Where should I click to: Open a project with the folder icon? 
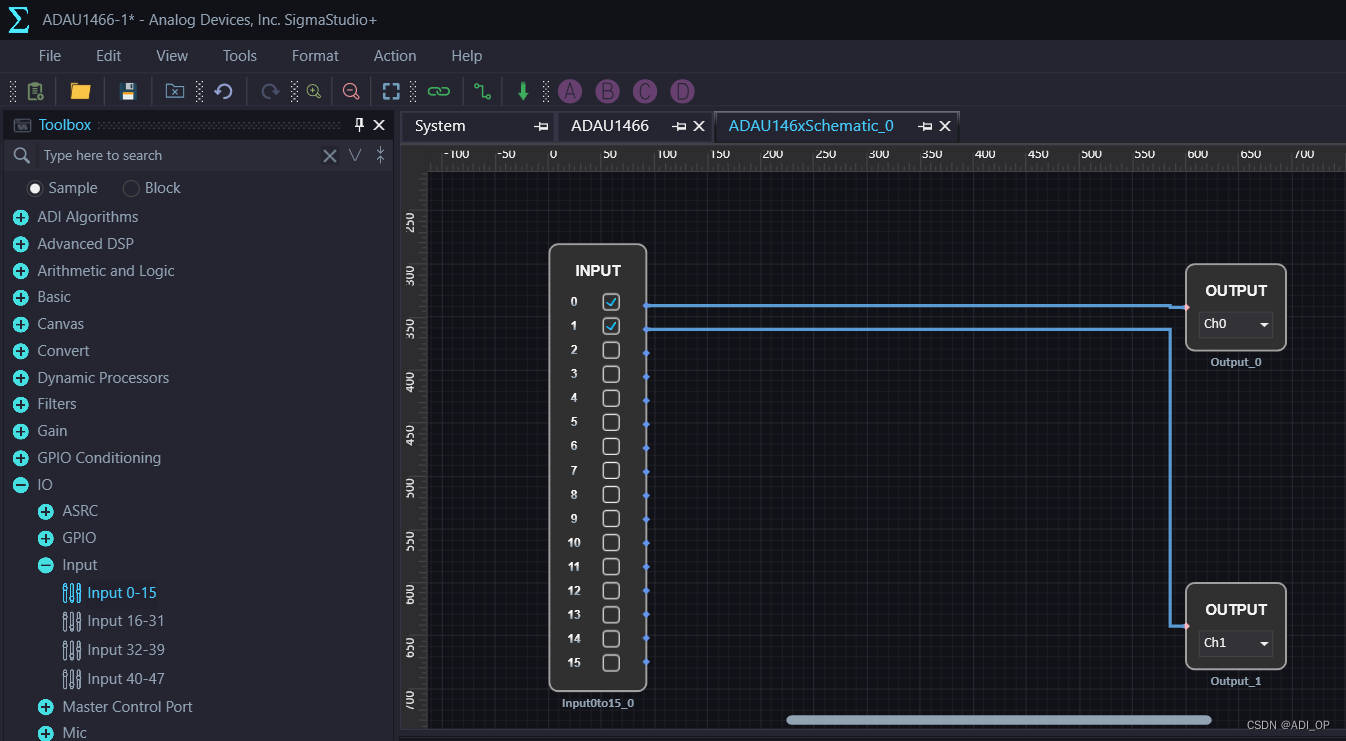click(81, 92)
